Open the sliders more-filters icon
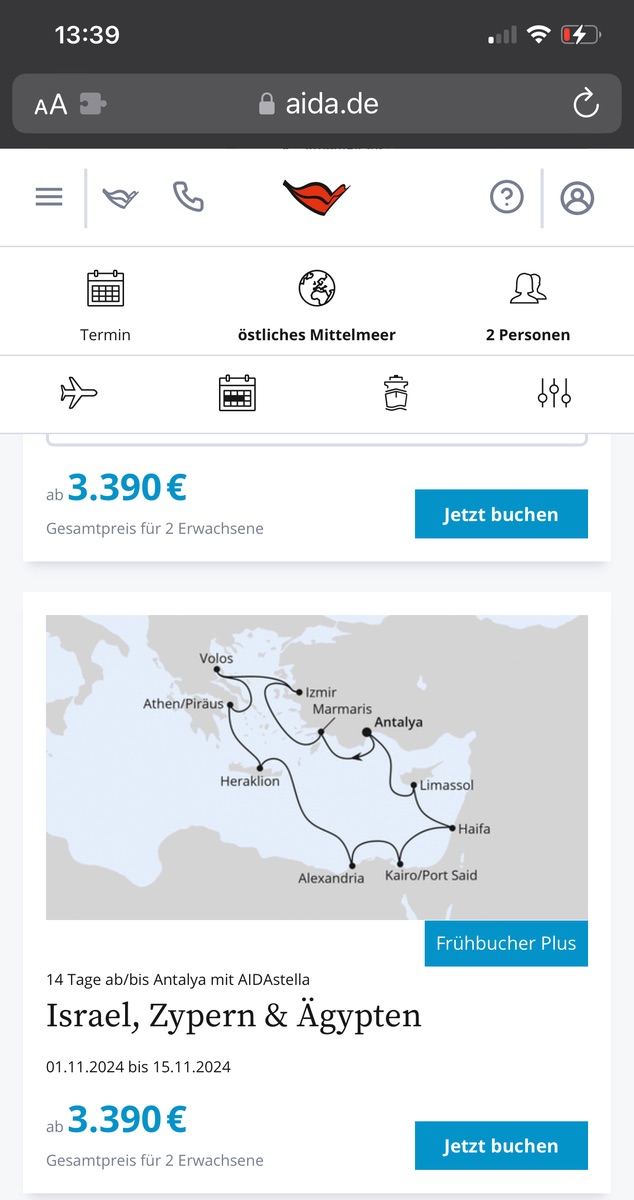The height and width of the screenshot is (1200, 634). click(x=554, y=394)
